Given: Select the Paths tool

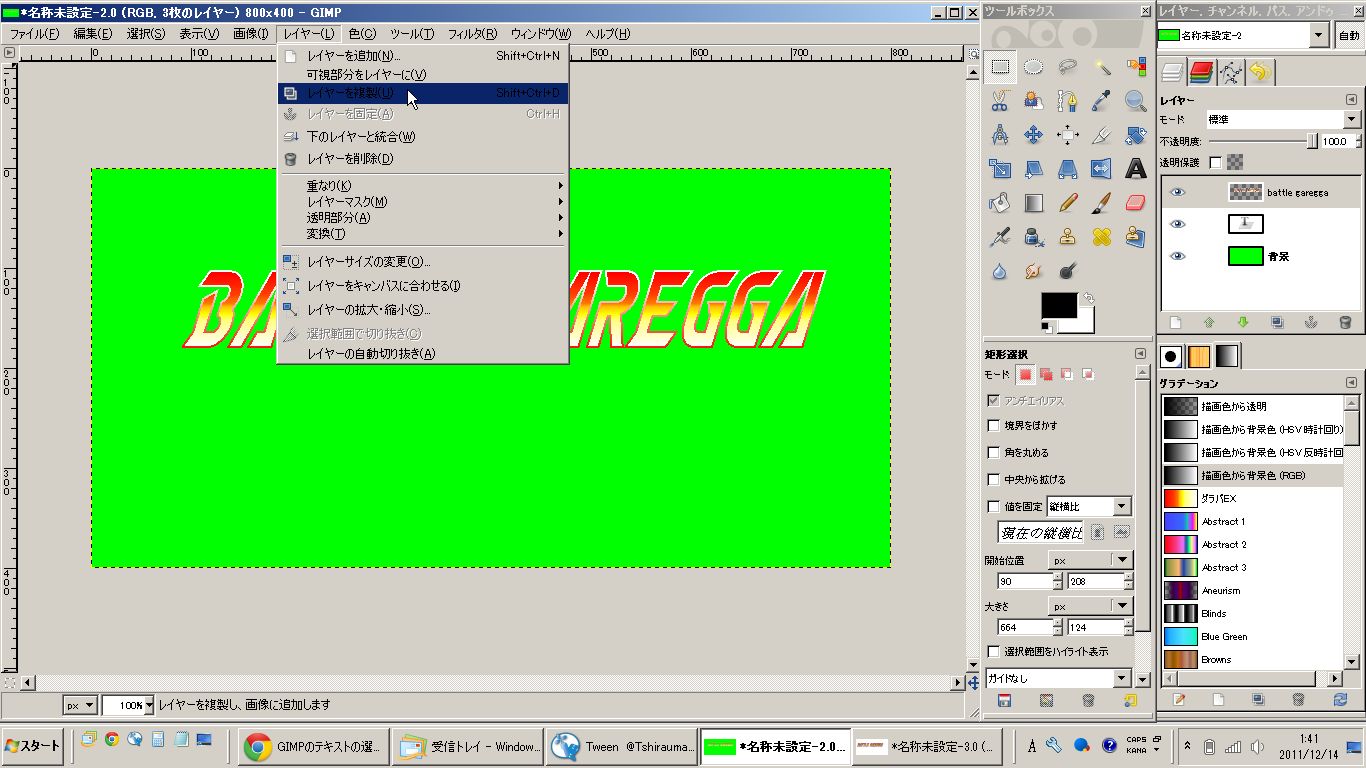Looking at the screenshot, I should pyautogui.click(x=1067, y=101).
